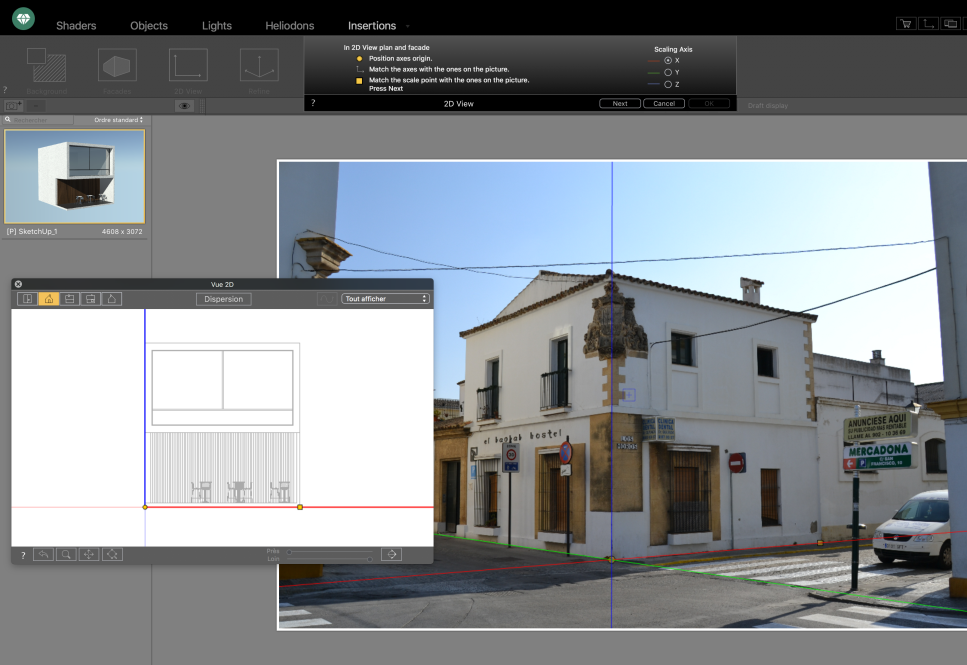Click the Loin clipping slider

[x=330, y=559]
